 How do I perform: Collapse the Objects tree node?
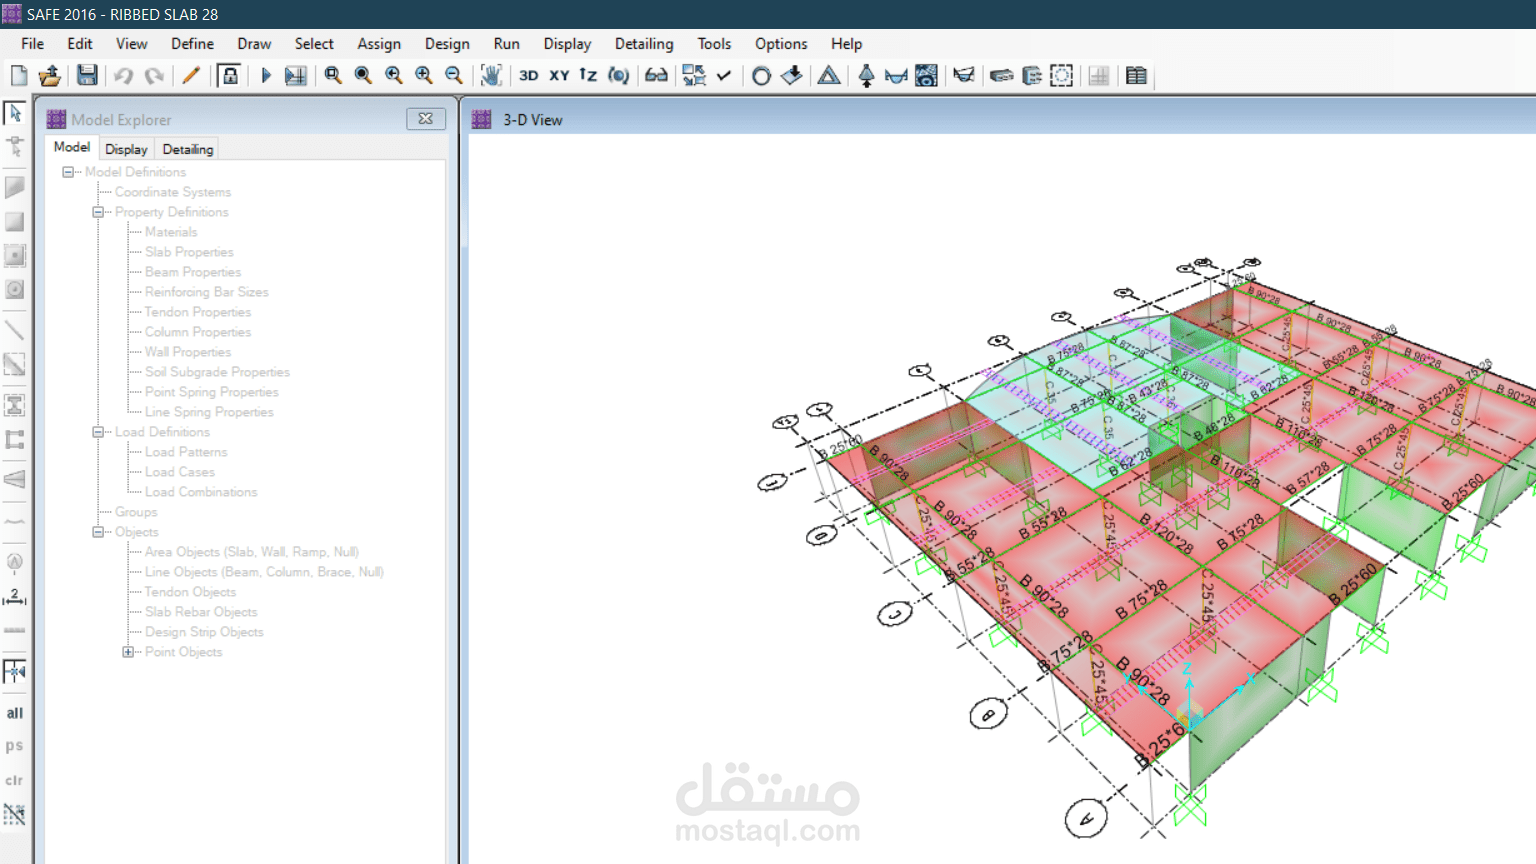[98, 532]
